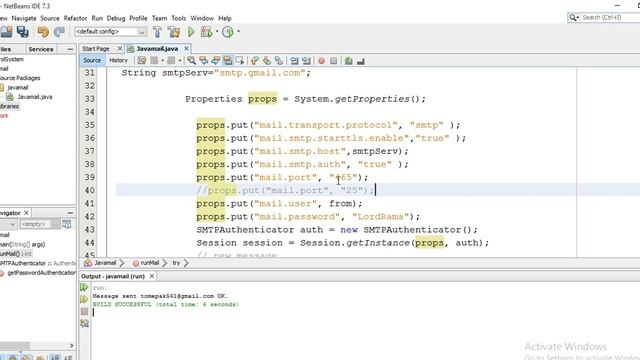Click the Uncomment icon in editor toolbar
The width and height of the screenshot is (640, 360).
pos(361,61)
